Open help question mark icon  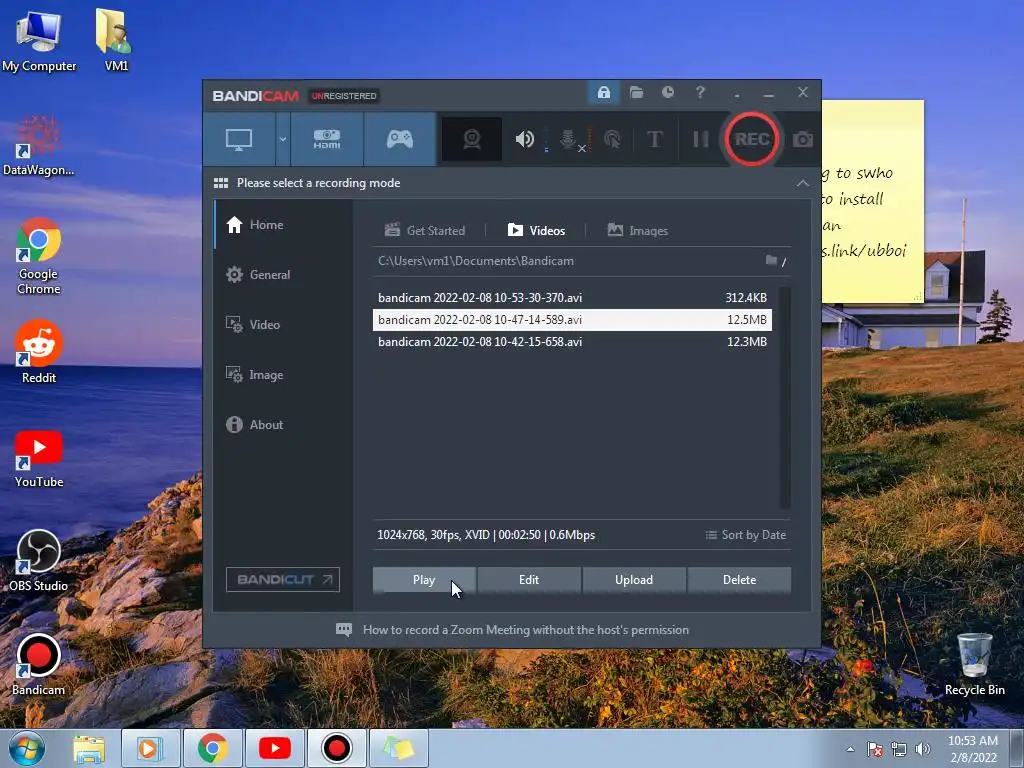[x=700, y=92]
